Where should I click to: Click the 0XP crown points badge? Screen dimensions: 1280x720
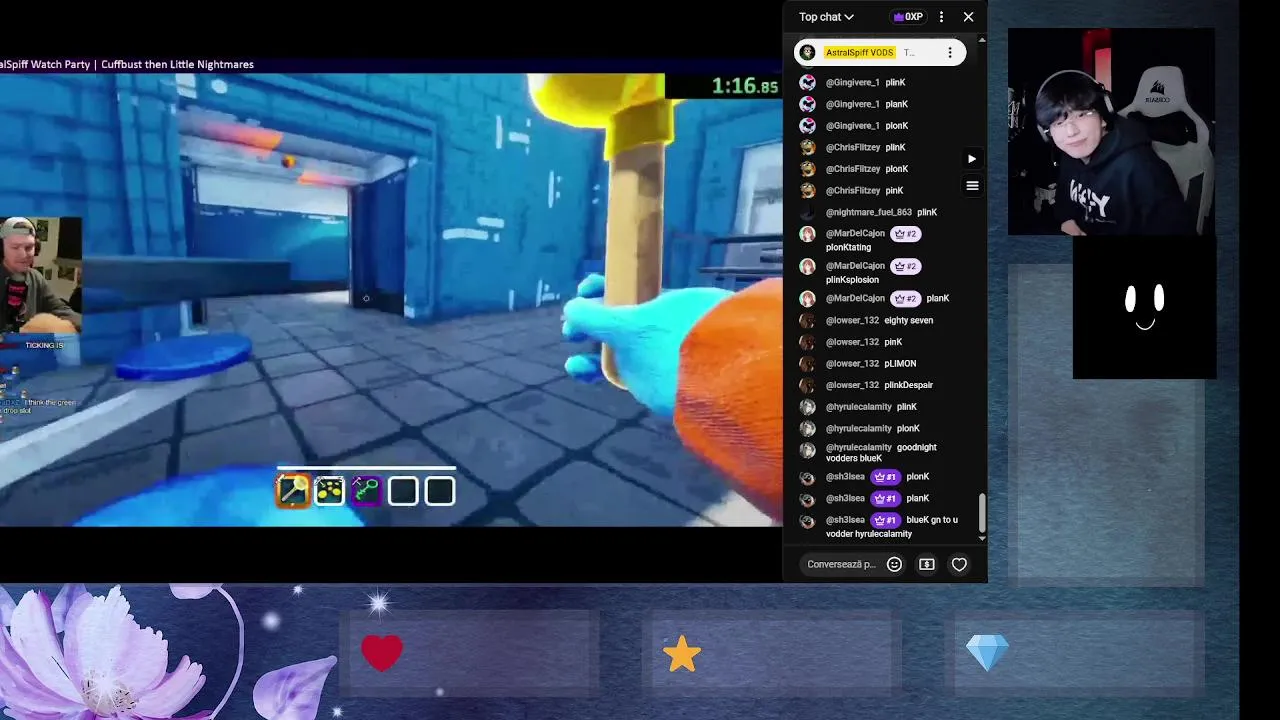pos(908,17)
